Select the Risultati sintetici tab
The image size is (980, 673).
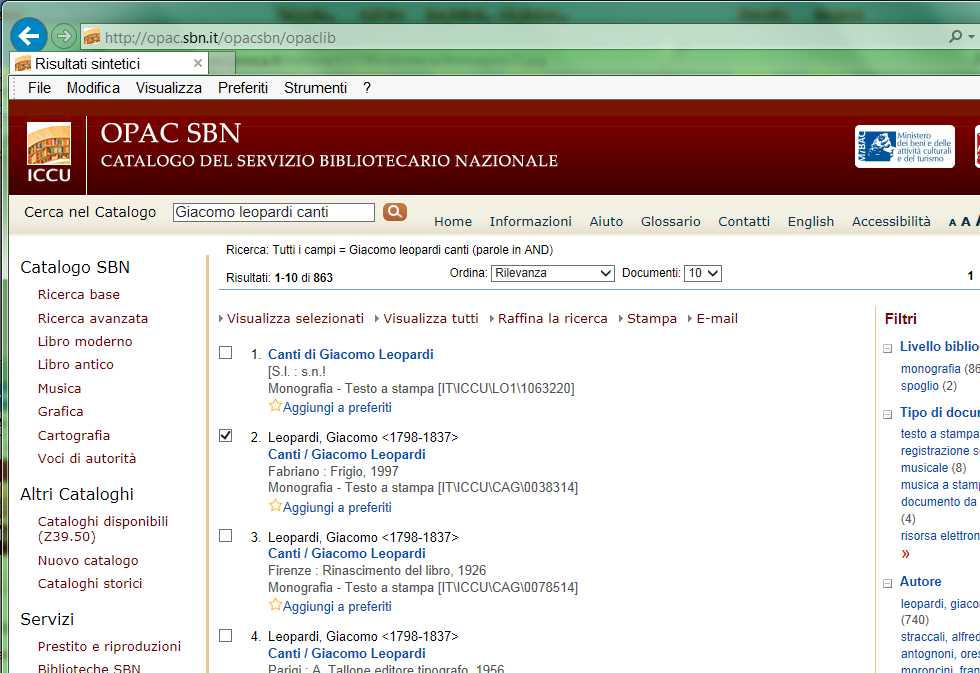coord(109,63)
